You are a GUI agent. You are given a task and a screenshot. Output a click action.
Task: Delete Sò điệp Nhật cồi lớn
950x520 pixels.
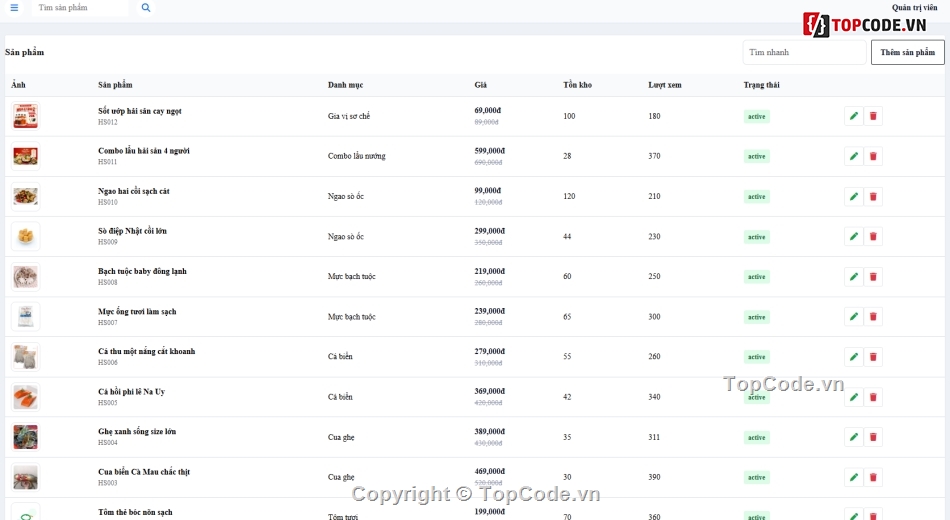[x=873, y=236]
